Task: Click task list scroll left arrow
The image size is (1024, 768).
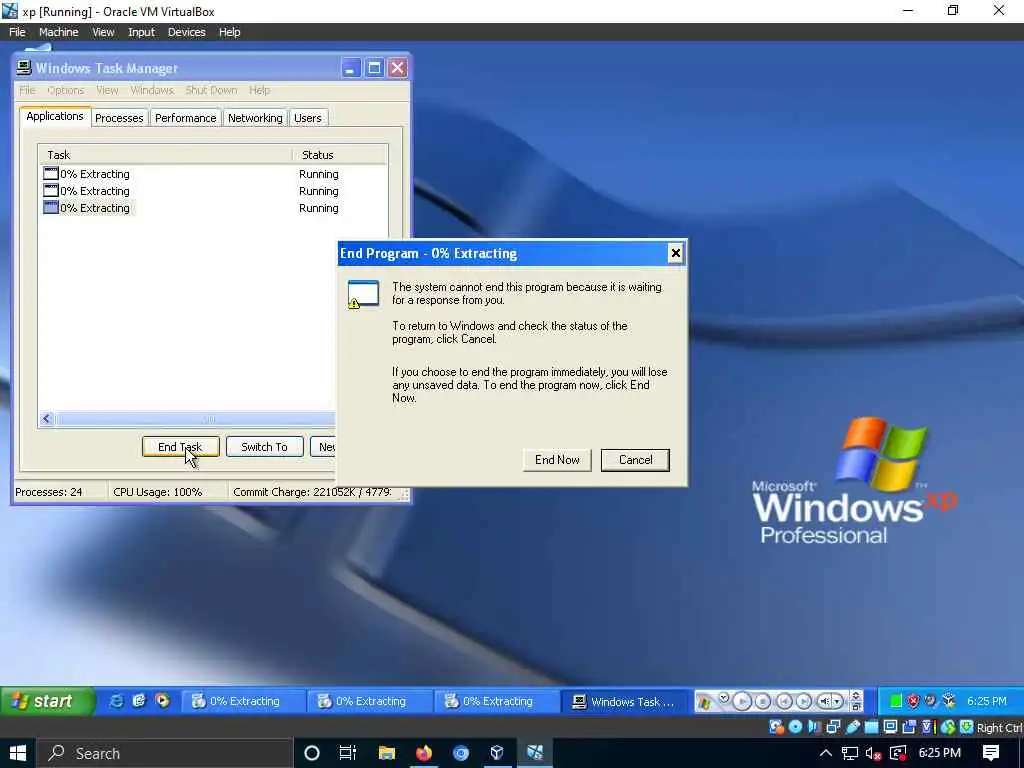Action: pyautogui.click(x=46, y=419)
